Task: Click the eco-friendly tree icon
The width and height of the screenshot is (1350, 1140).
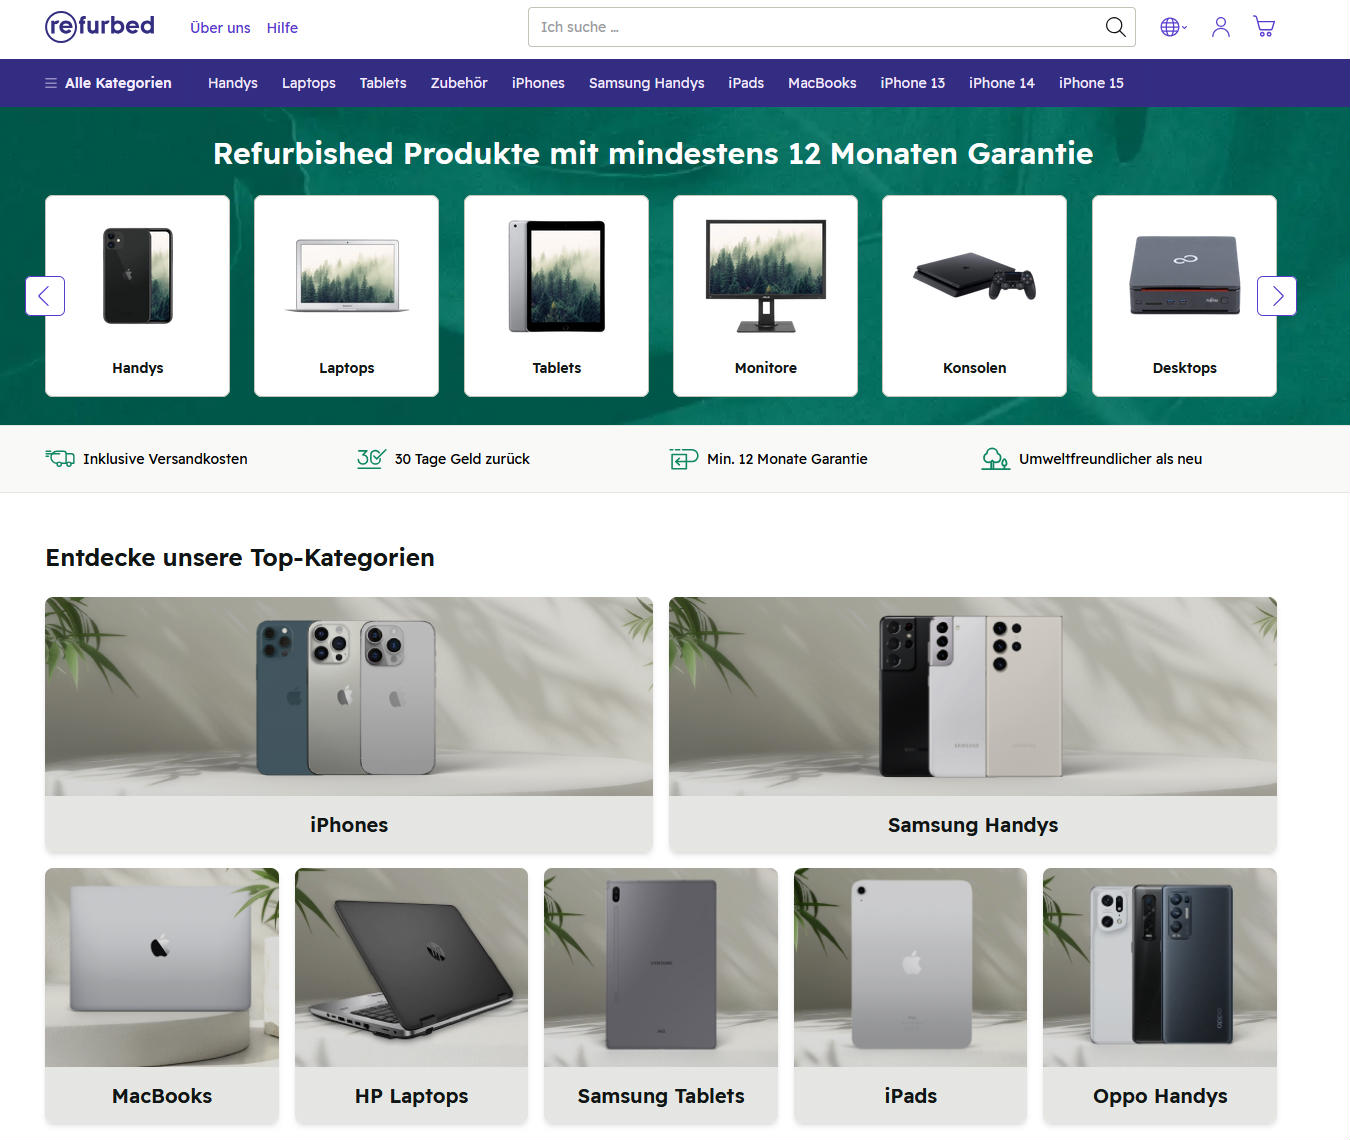Action: point(994,458)
